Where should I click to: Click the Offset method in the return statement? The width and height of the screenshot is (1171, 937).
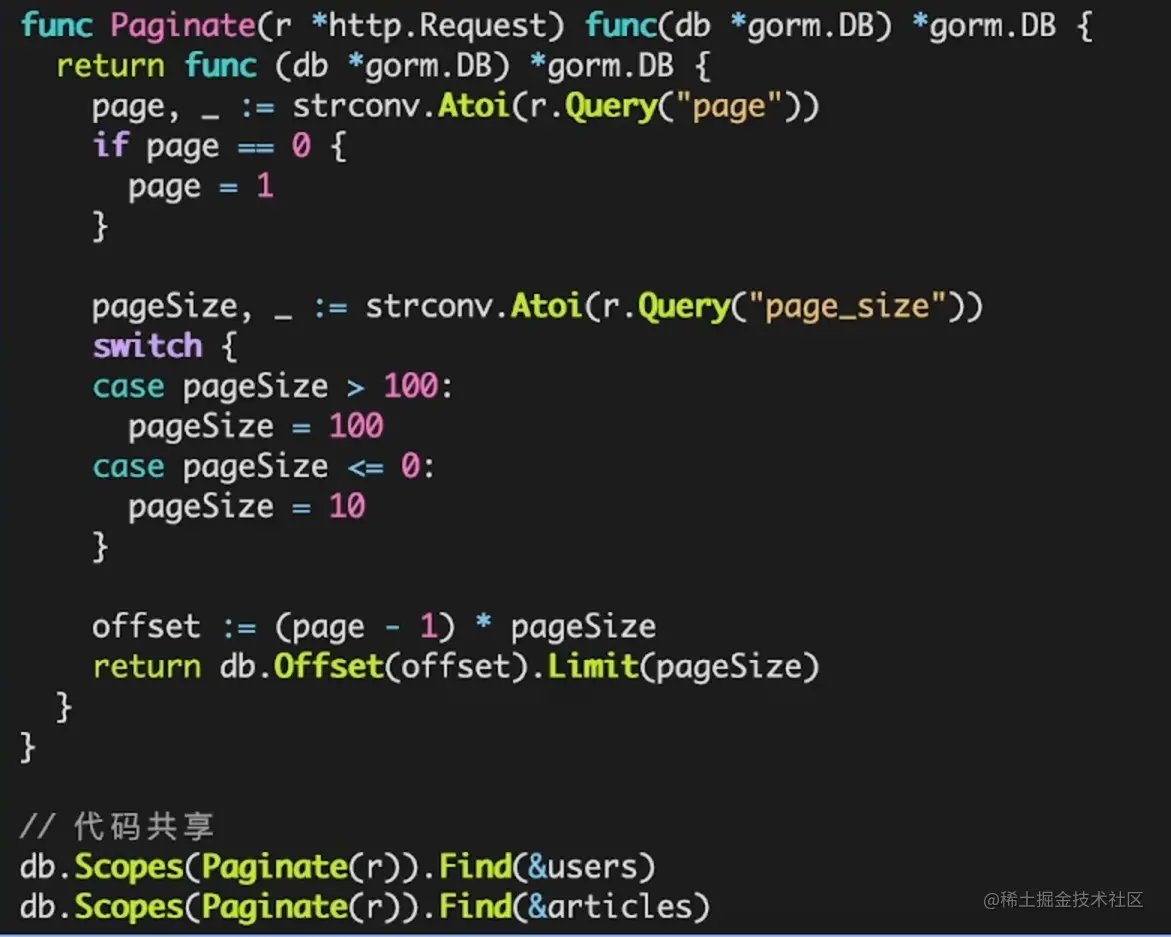[x=329, y=667]
